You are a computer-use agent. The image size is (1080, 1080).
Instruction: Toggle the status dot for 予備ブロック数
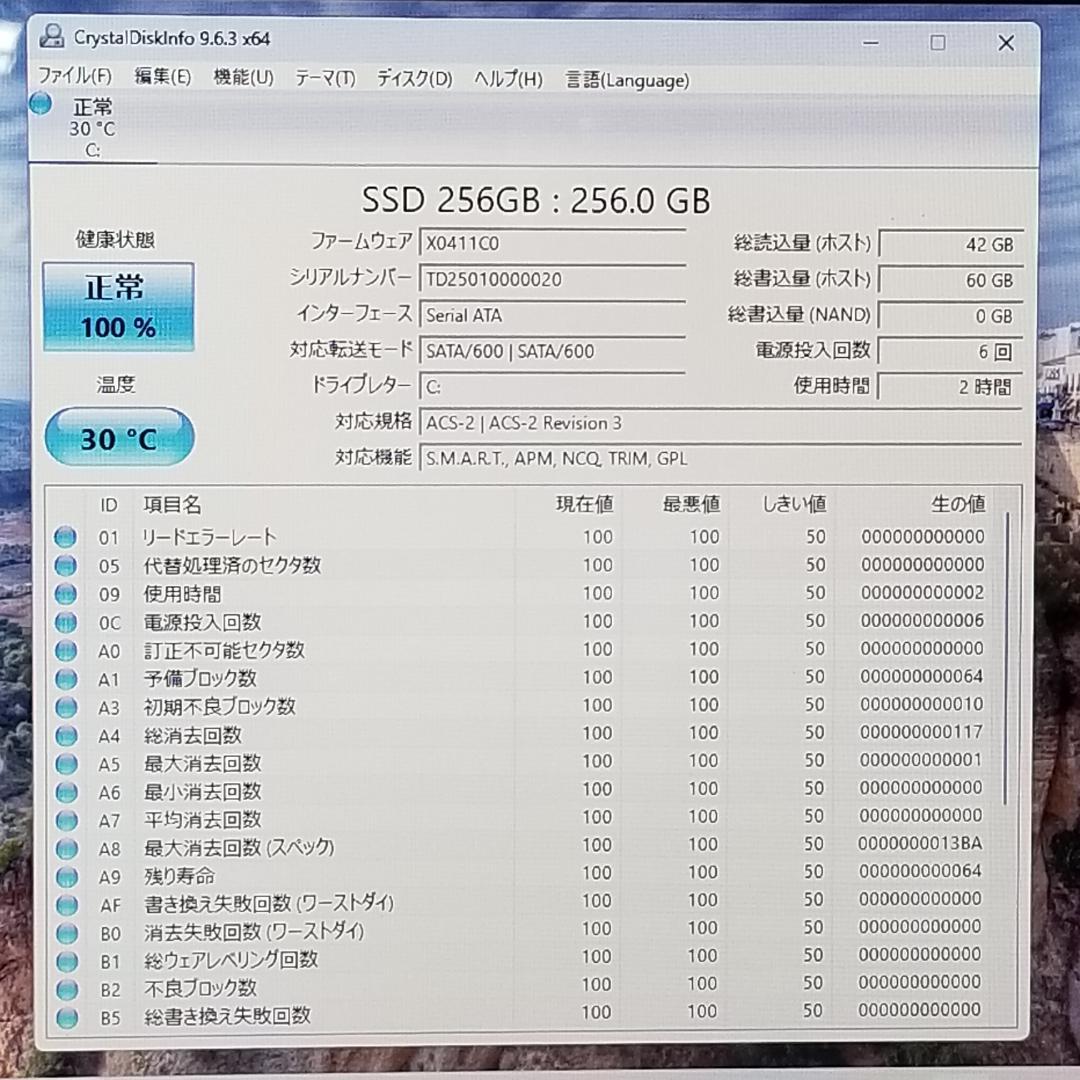pos(65,677)
